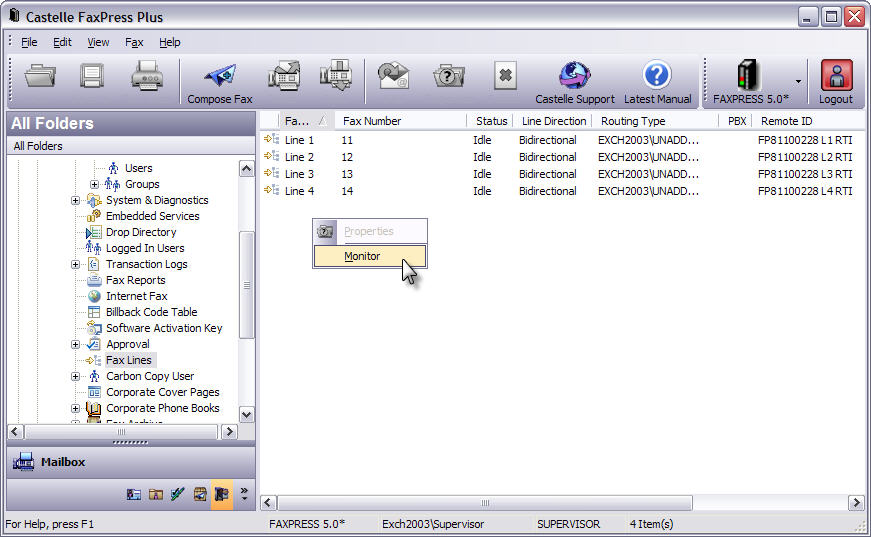
Task: Click the Logout button
Action: coord(836,82)
